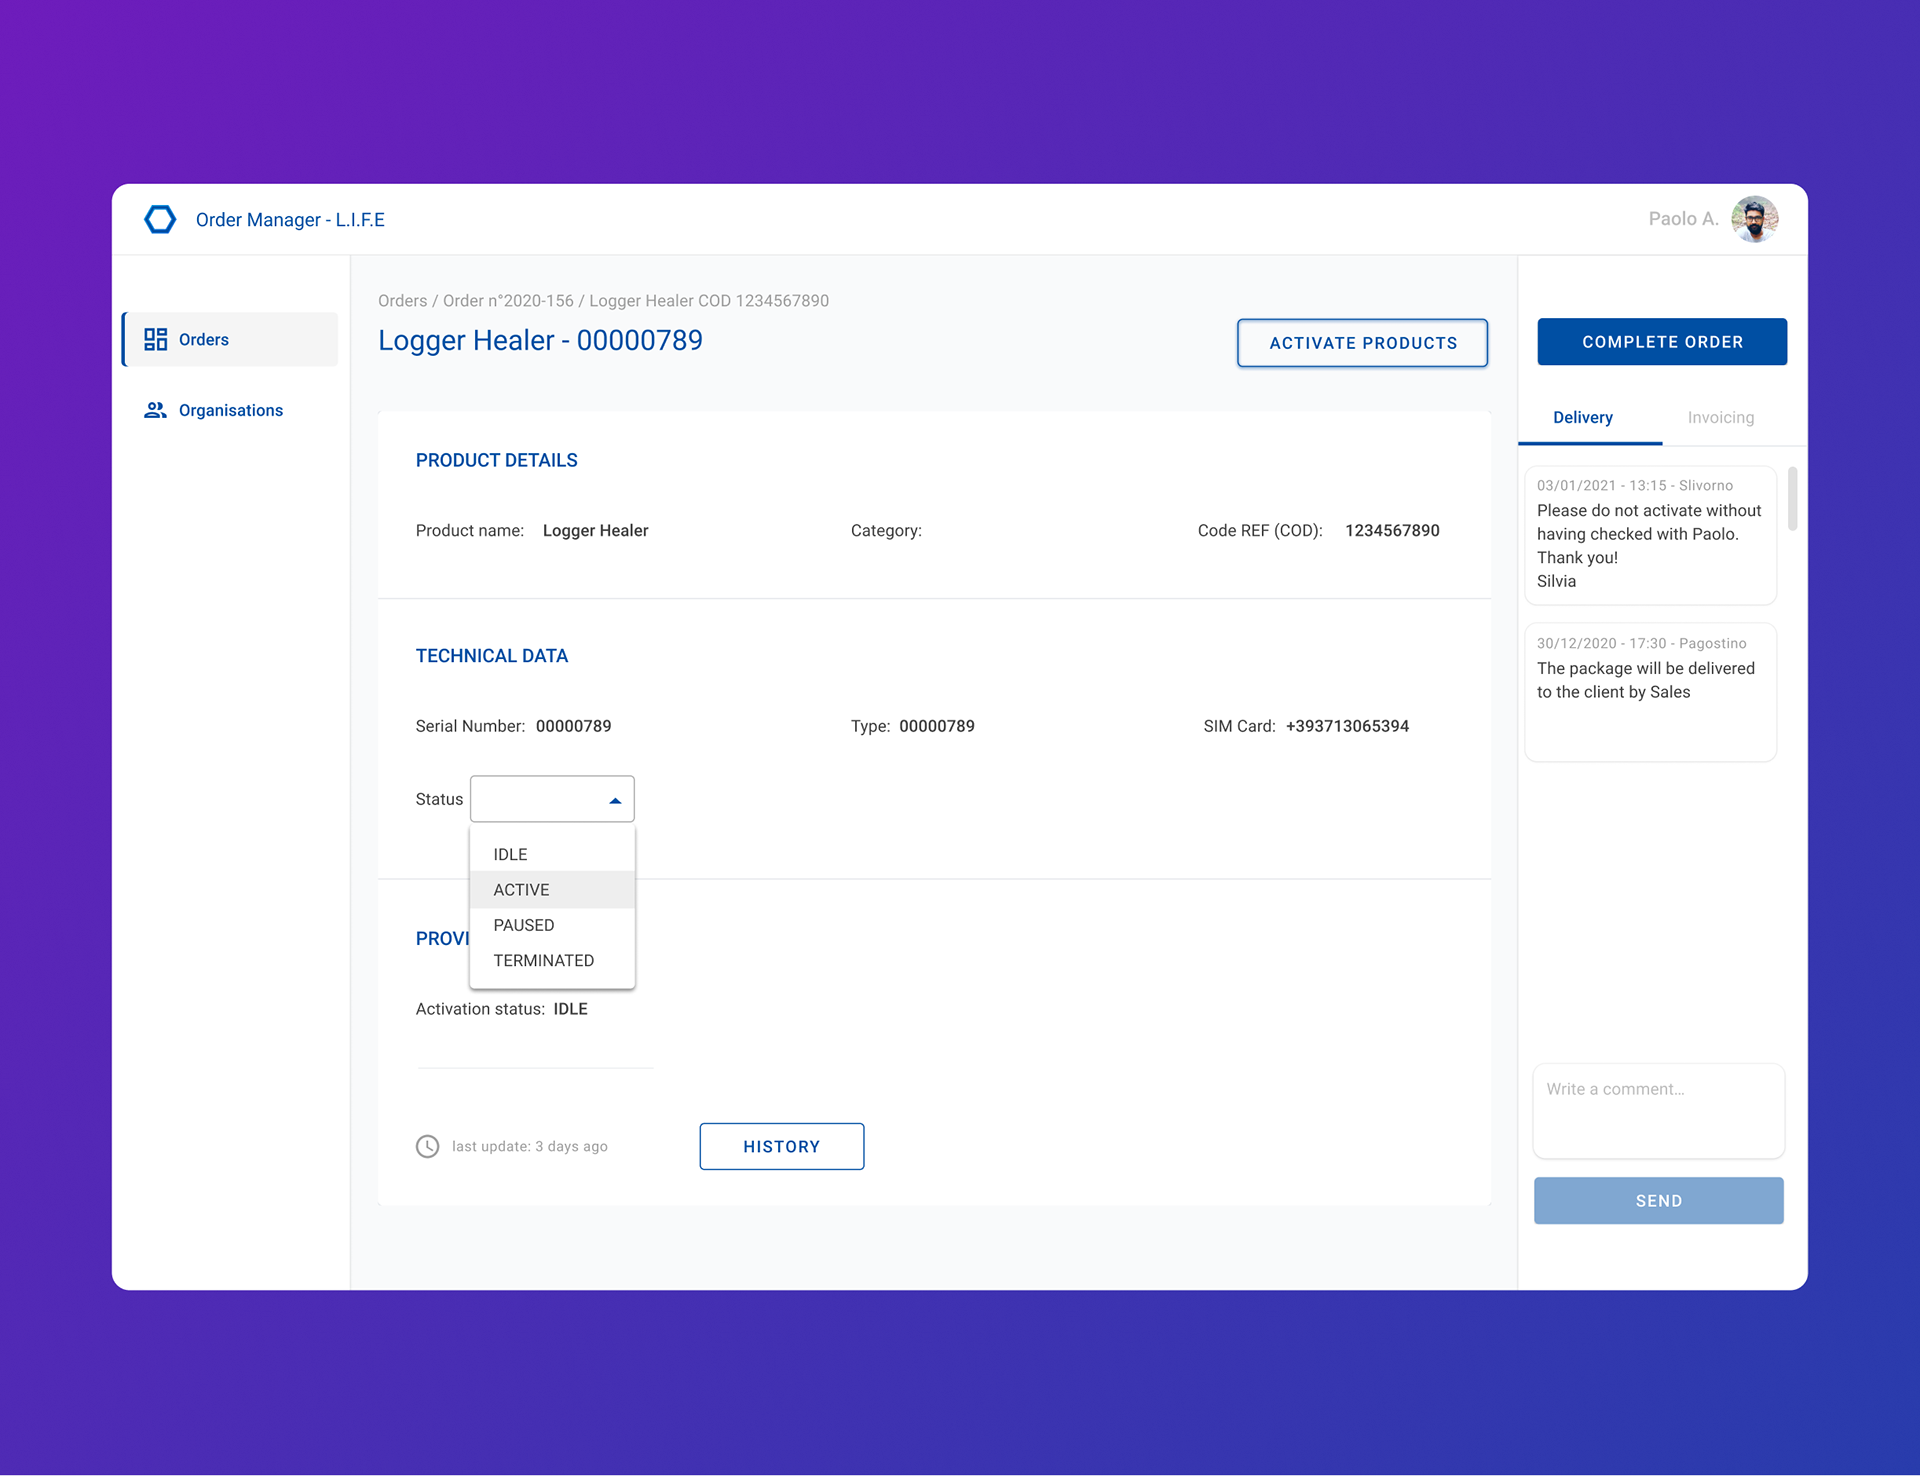
Task: Click the Code REF value 1234567890
Action: point(1392,531)
